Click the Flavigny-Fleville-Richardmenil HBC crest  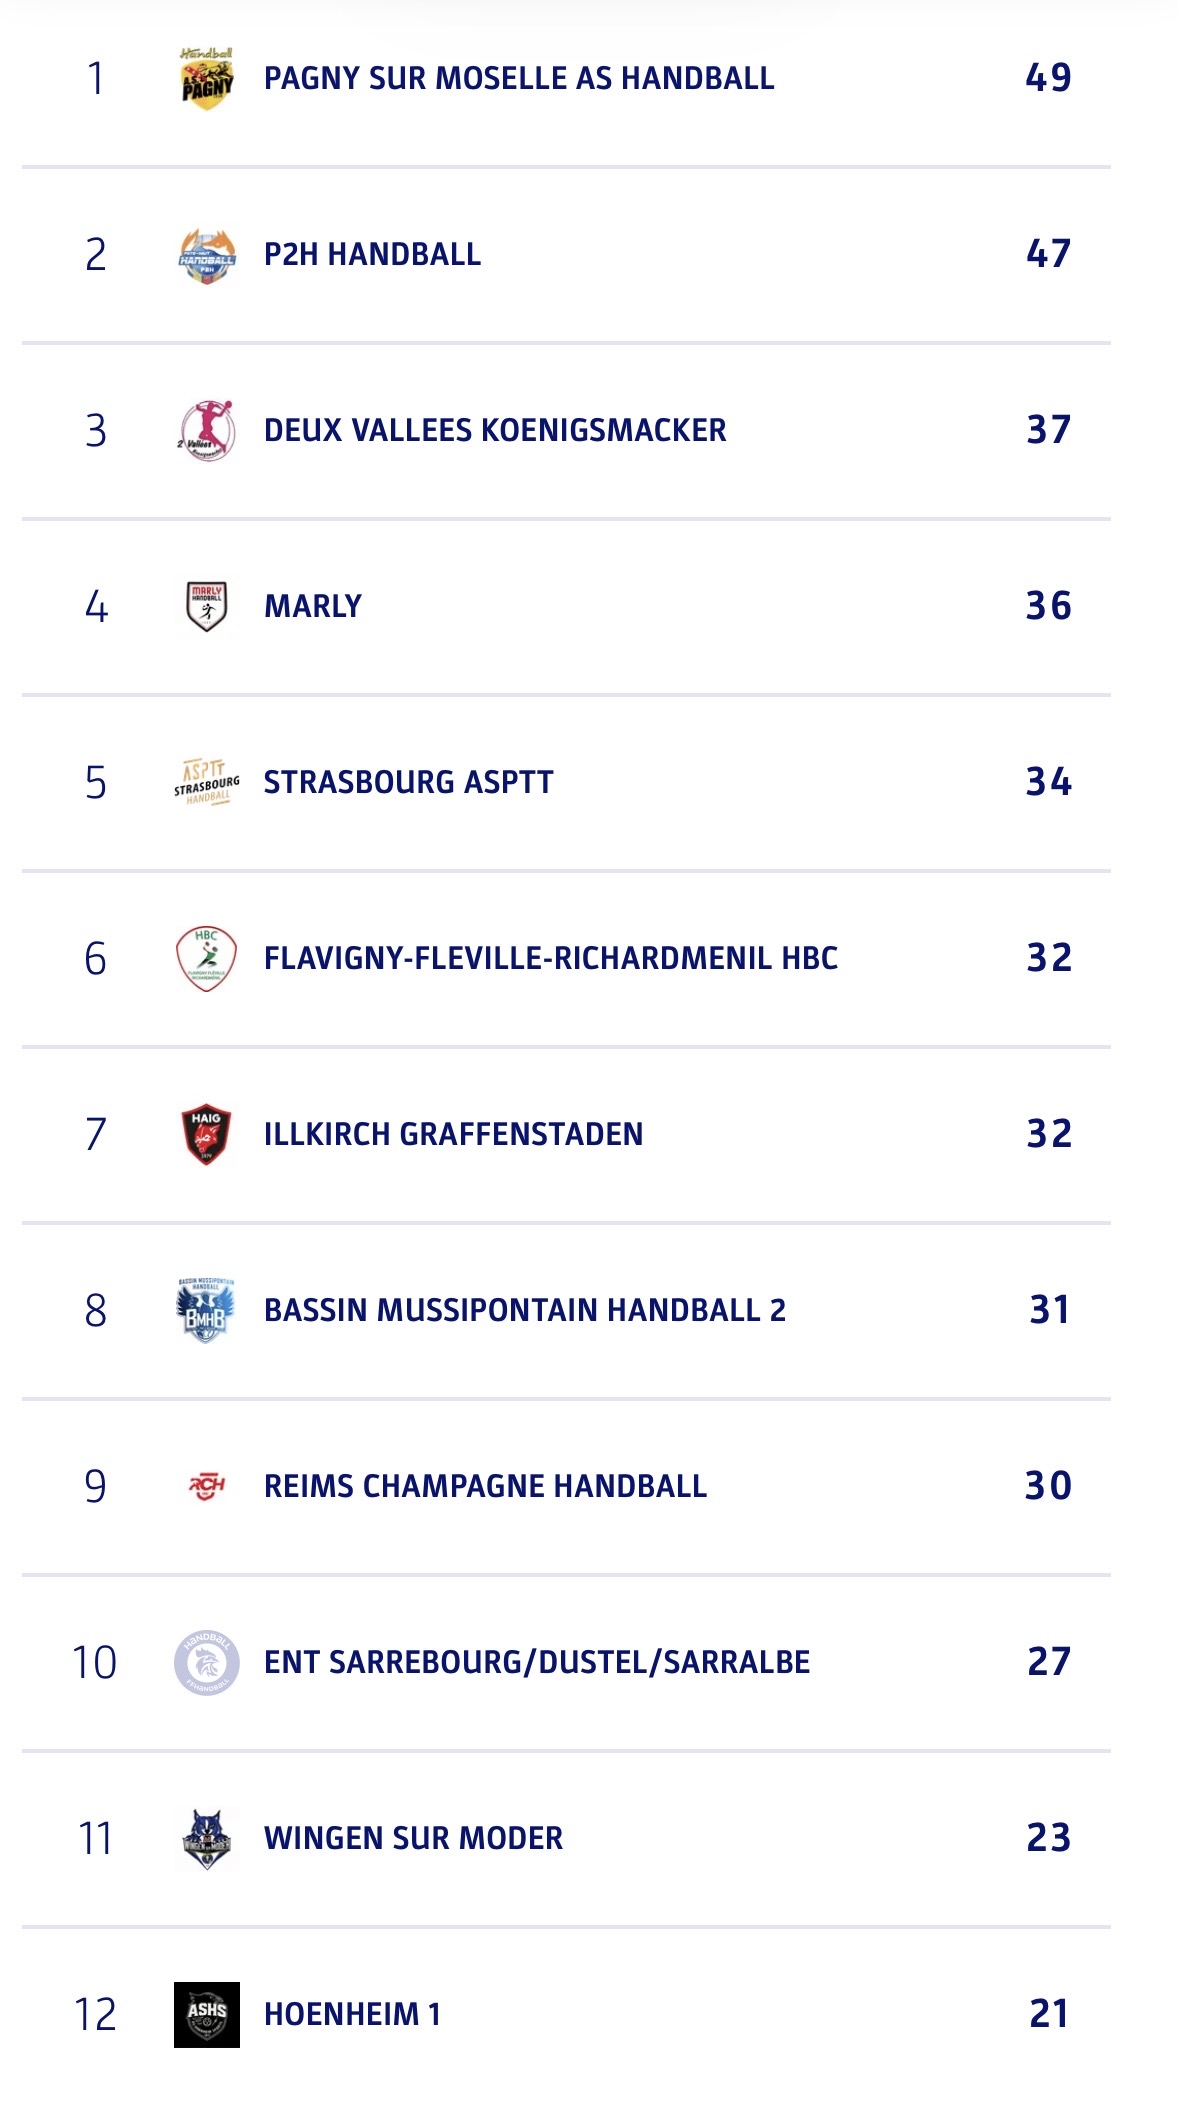207,958
